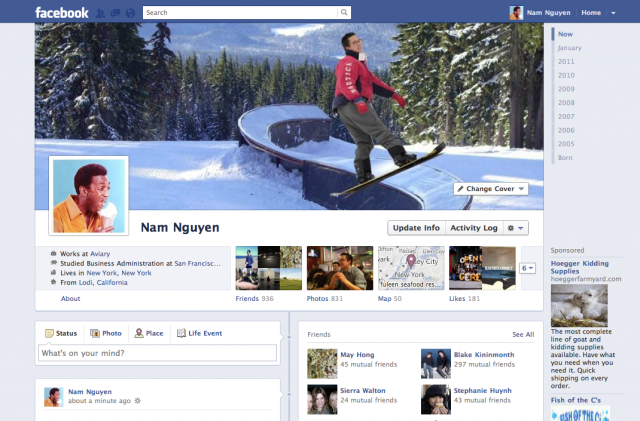Open notifications globe icon

coord(130,13)
